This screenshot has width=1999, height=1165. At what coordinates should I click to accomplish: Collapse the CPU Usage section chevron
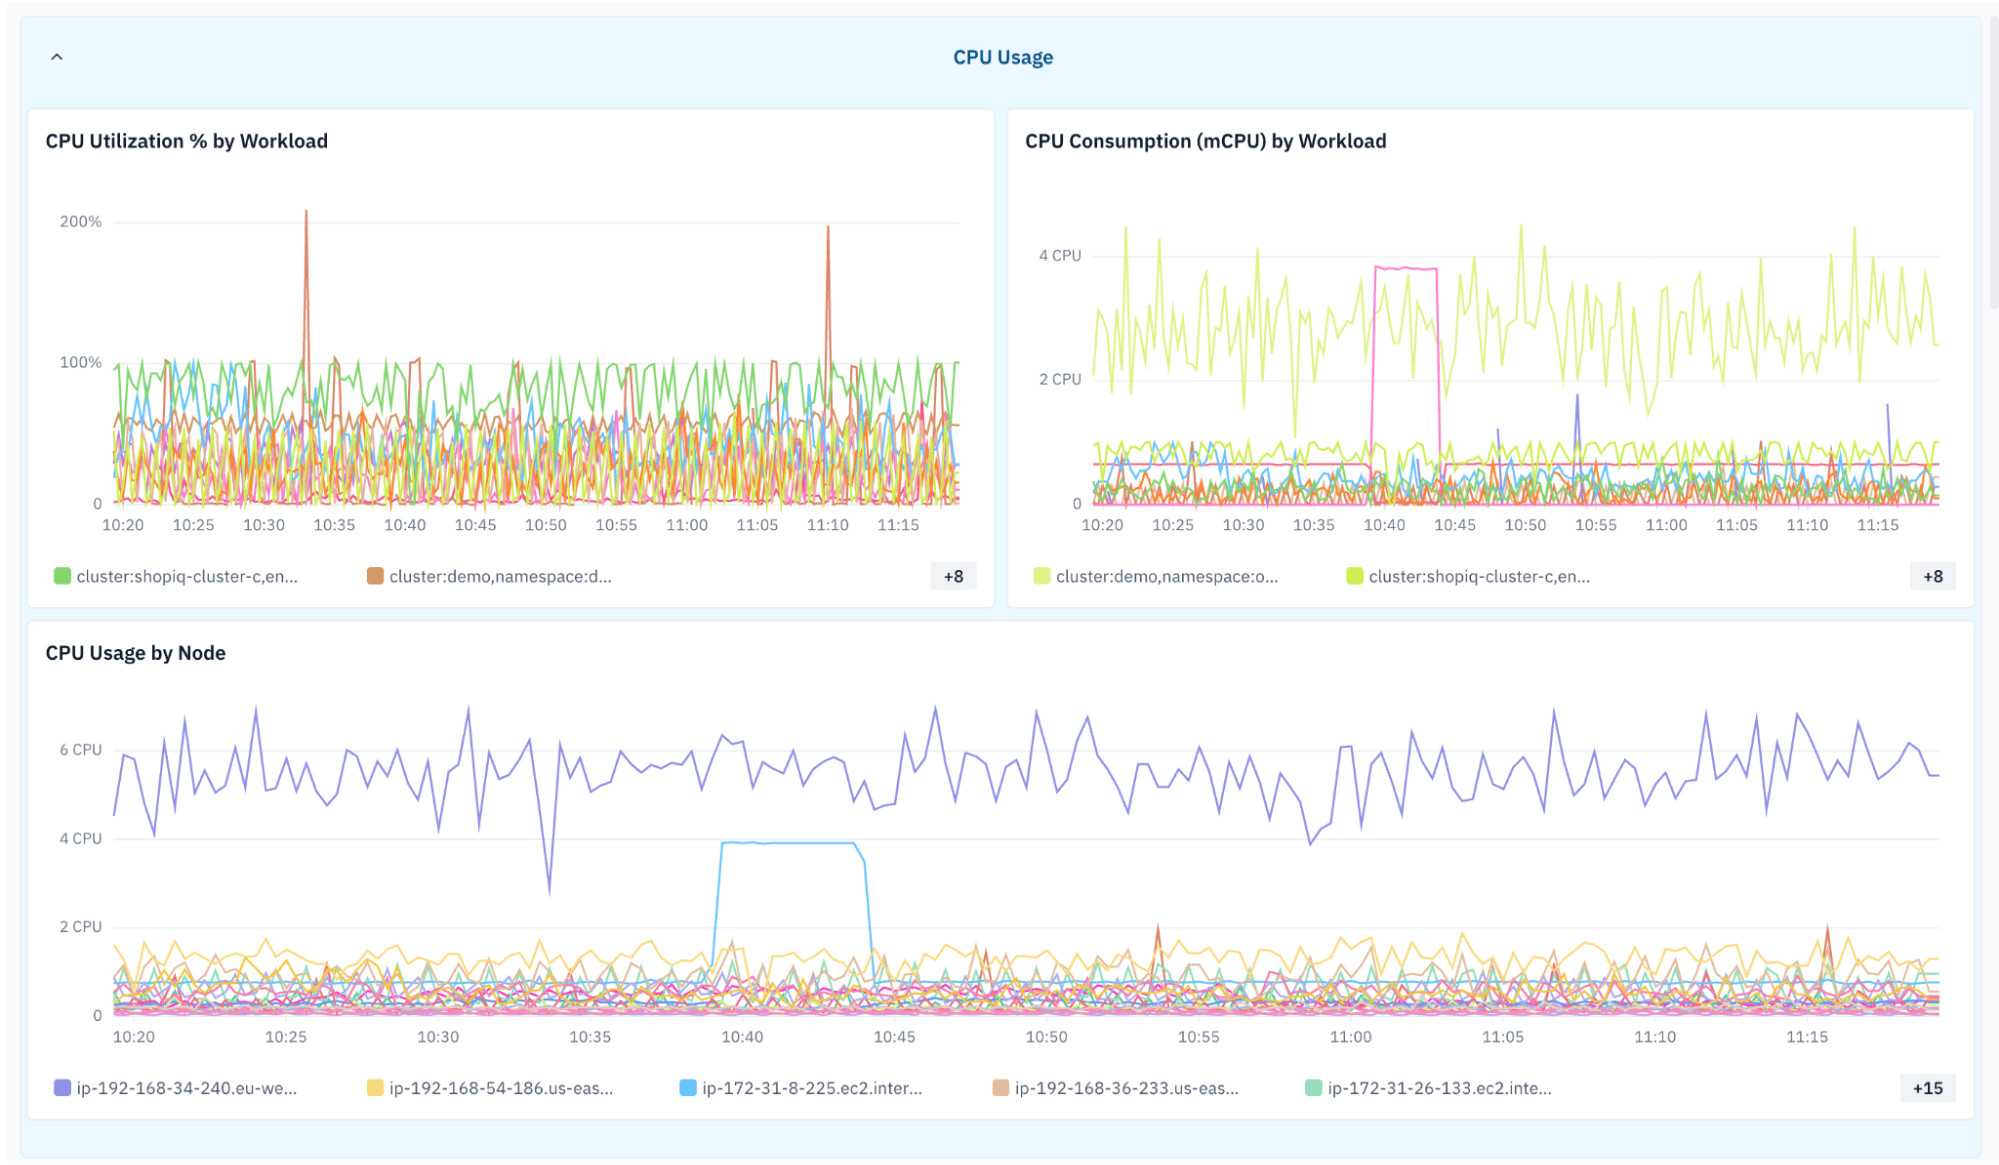pos(57,57)
